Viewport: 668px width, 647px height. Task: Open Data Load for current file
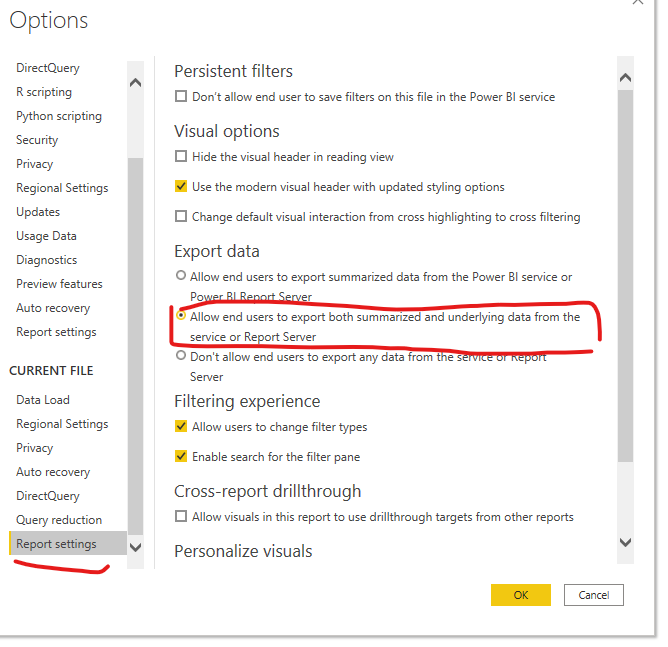point(43,400)
